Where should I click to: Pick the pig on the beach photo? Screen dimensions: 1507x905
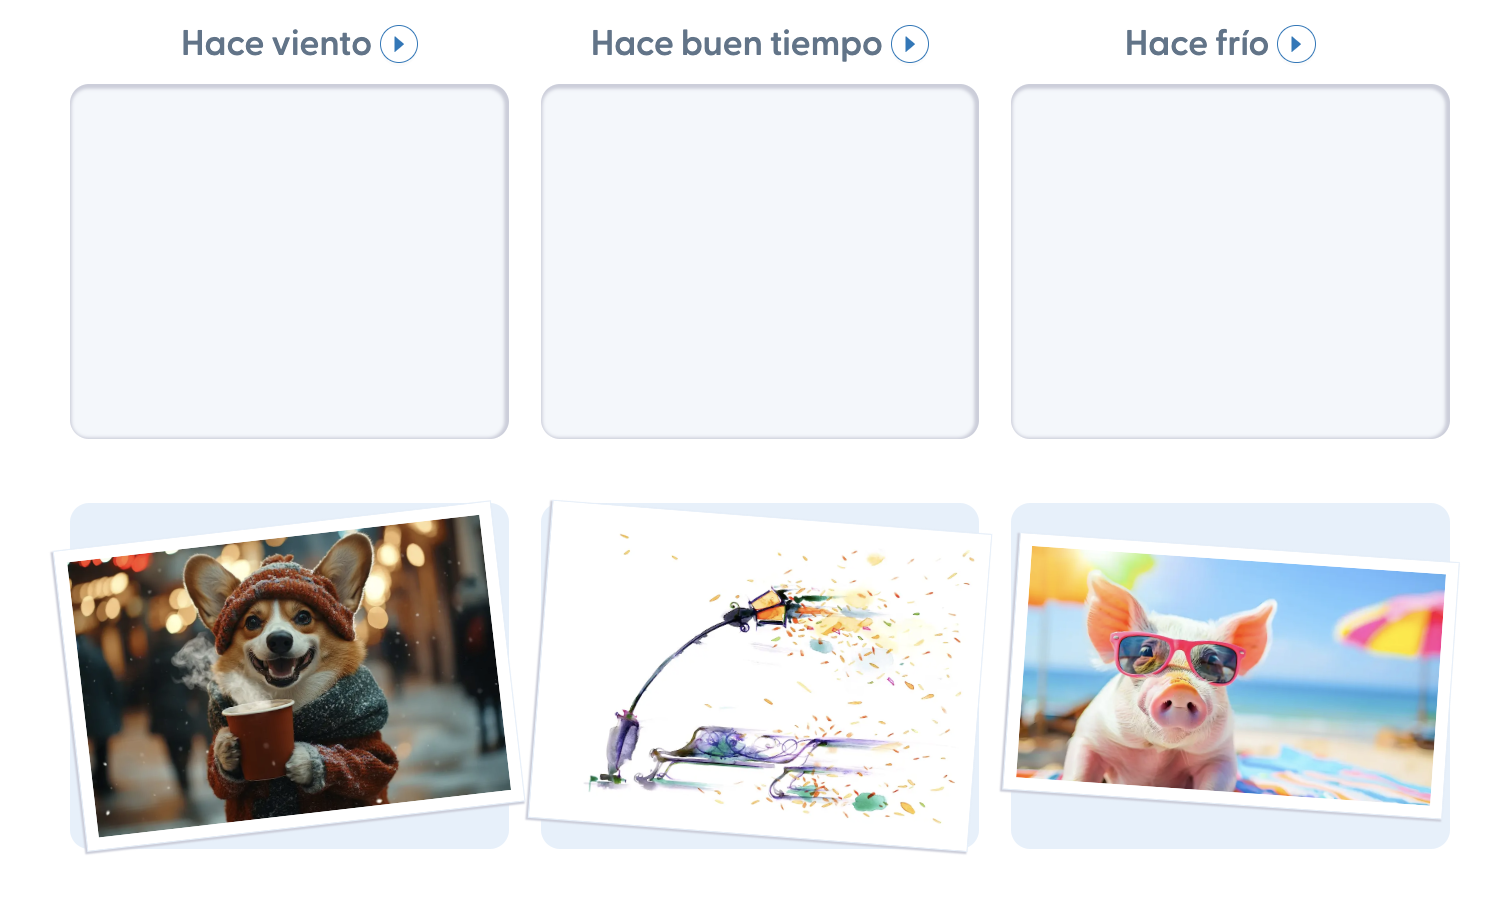pyautogui.click(x=1230, y=677)
